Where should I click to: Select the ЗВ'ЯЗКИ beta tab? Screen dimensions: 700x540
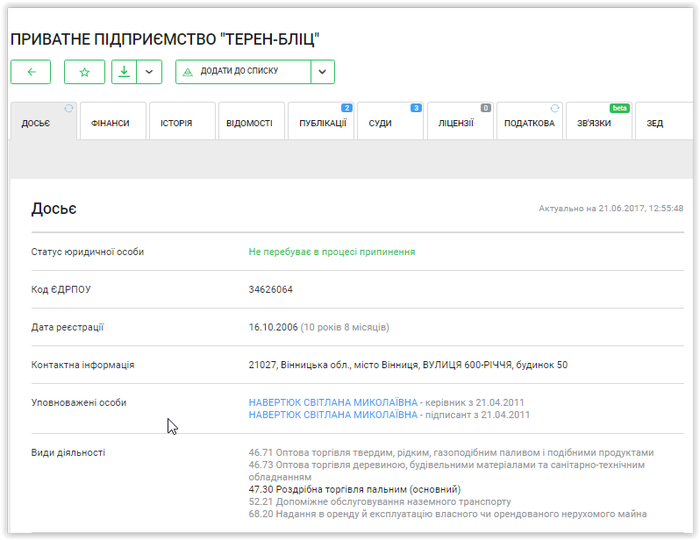point(599,121)
